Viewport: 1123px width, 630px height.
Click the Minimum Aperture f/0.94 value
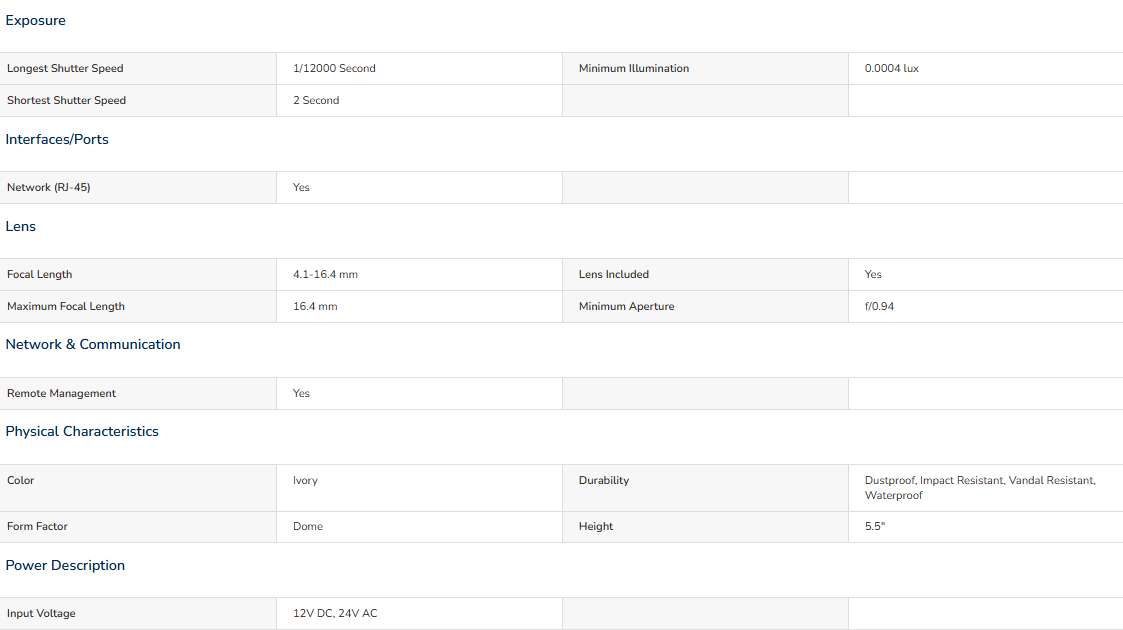pyautogui.click(x=879, y=307)
